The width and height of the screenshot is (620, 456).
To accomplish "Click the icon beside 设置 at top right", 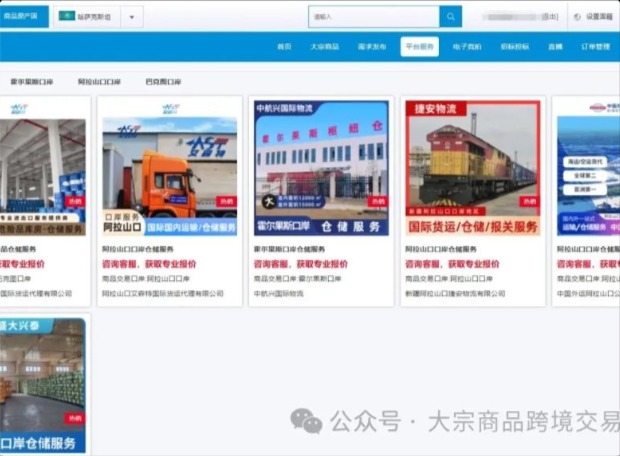I will pos(577,17).
